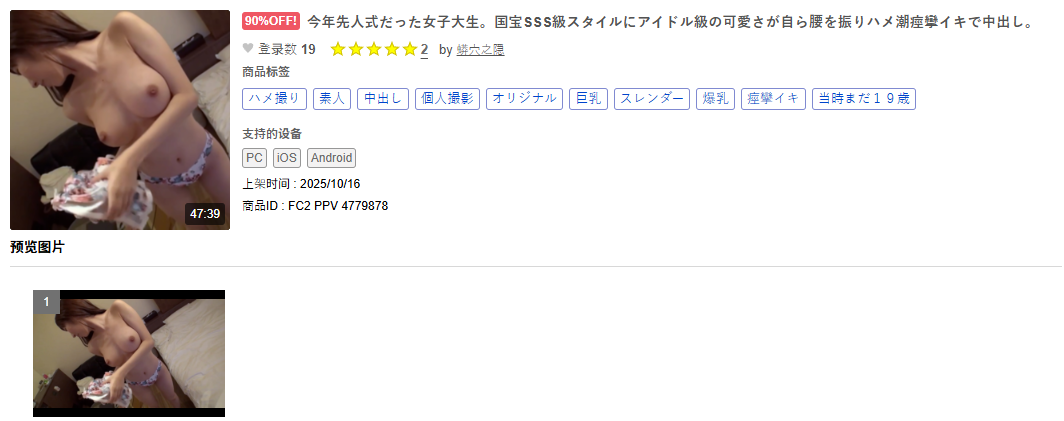Viewport: 1064px width, 421px height.
Task: Choose the "個人撮影" tag
Action: (447, 98)
